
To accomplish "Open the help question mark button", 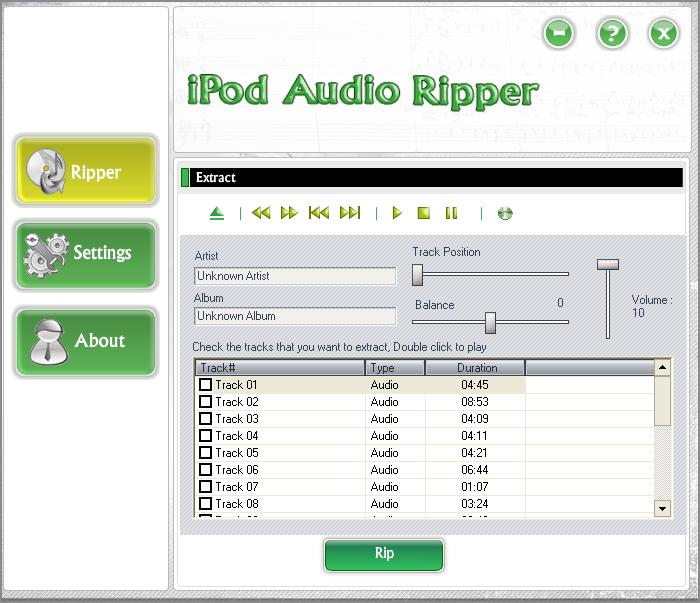I will [612, 33].
